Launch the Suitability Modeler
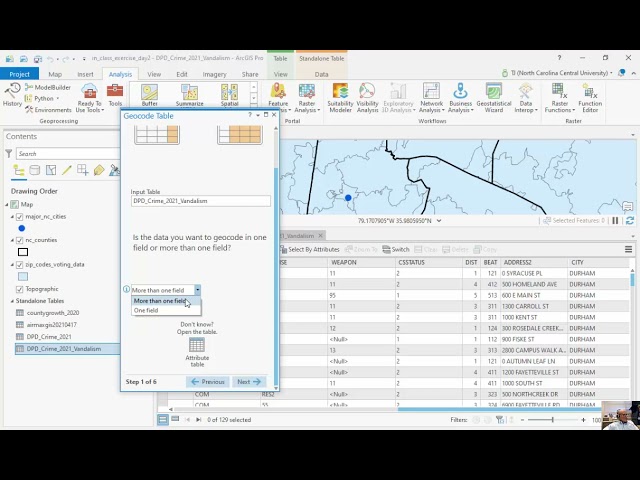Image resolution: width=640 pixels, height=480 pixels. [340, 98]
